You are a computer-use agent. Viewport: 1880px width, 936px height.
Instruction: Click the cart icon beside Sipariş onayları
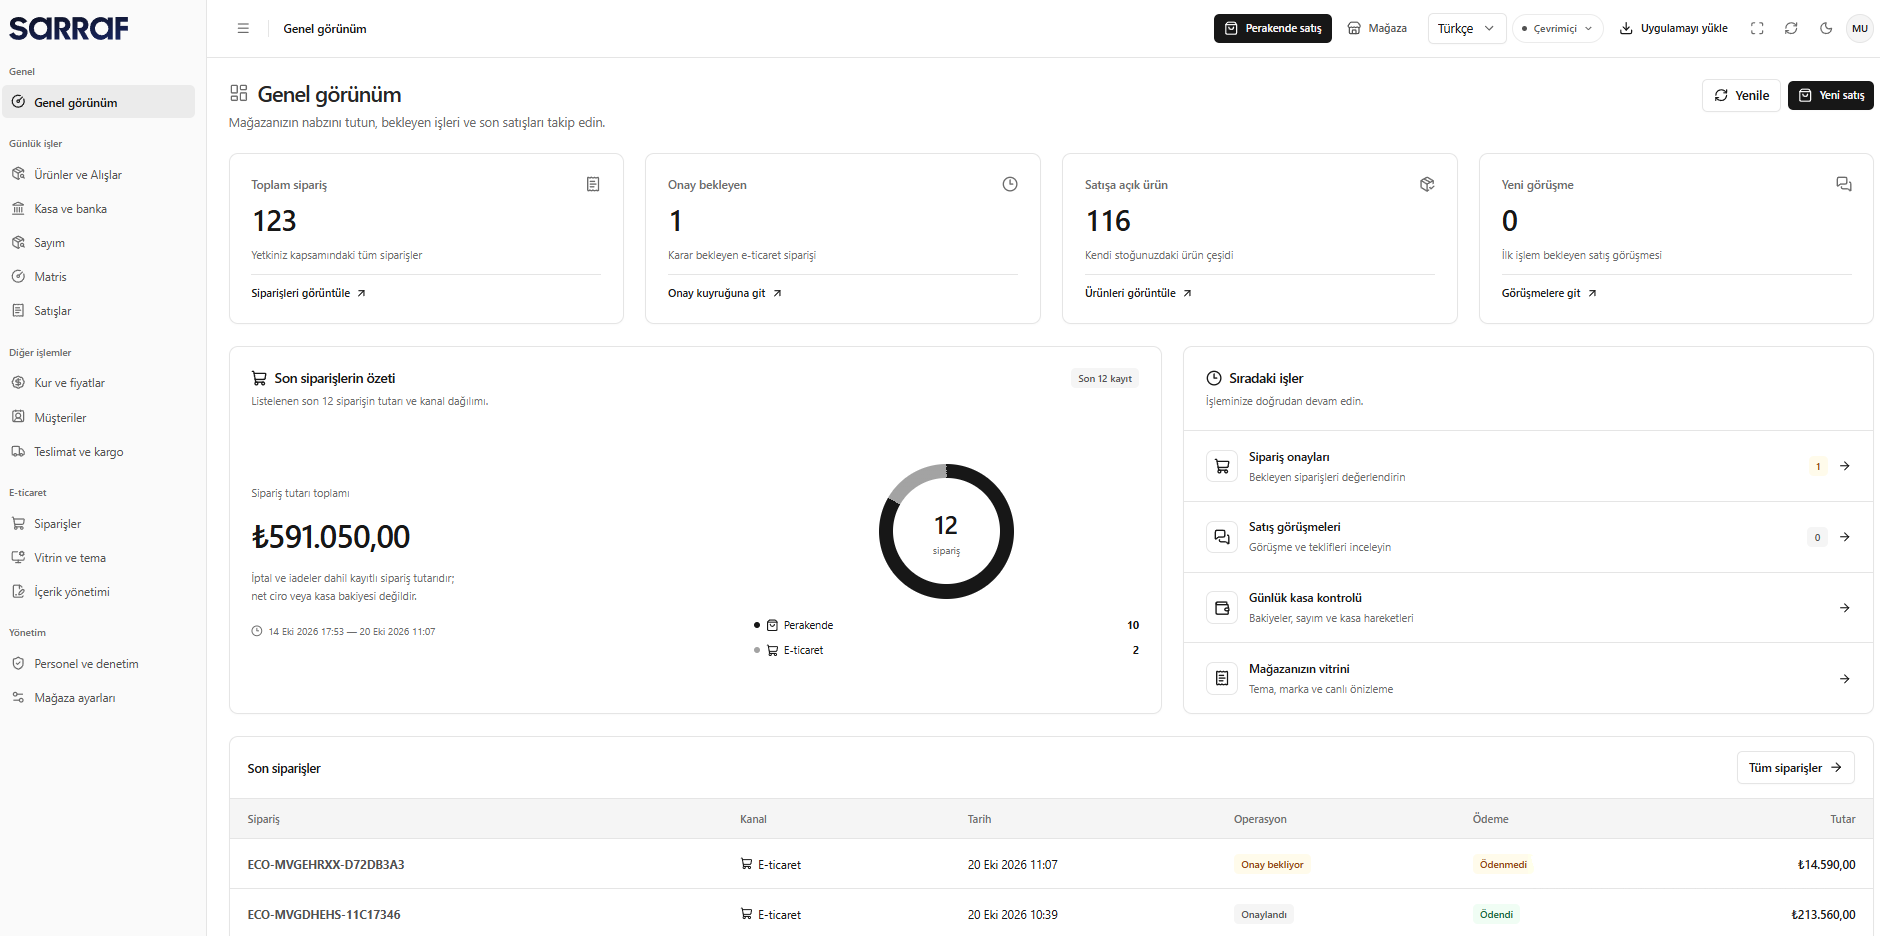coord(1222,466)
